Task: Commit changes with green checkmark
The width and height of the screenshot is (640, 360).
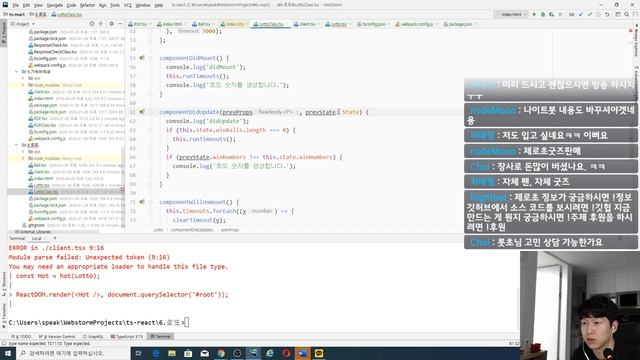Action: (589, 14)
